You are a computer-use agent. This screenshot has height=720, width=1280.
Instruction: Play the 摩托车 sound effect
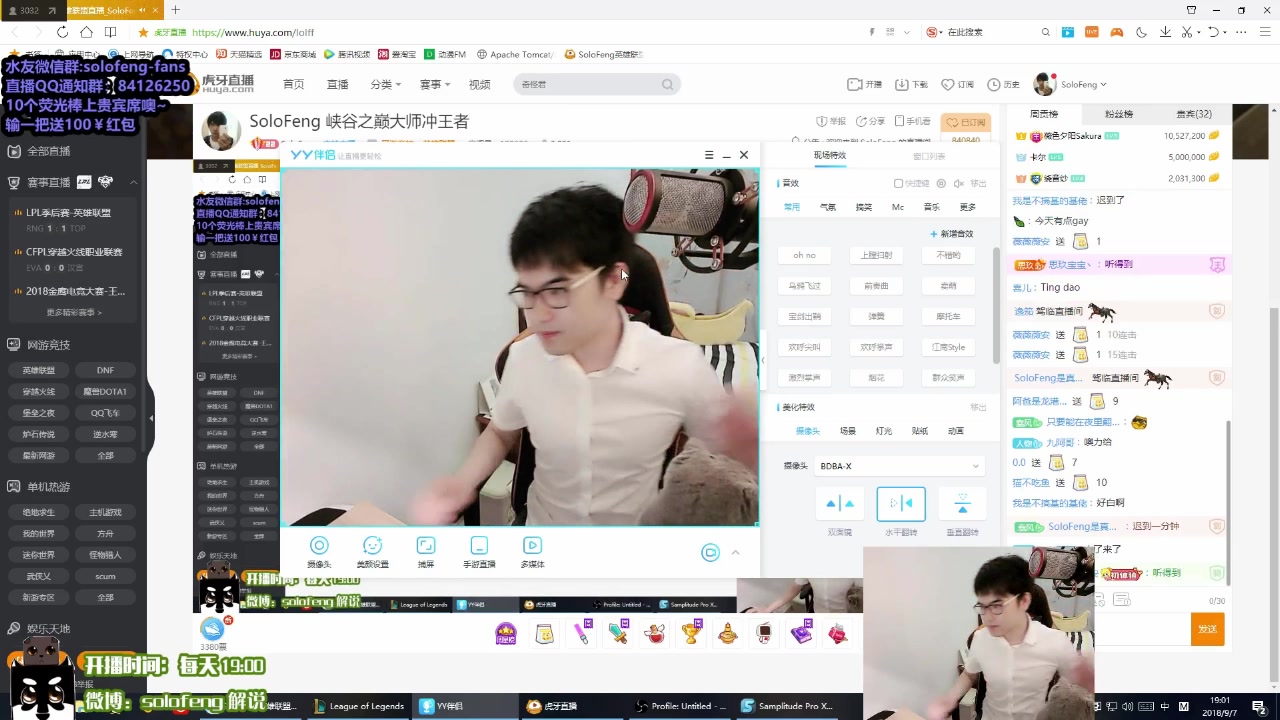pyautogui.click(x=948, y=316)
